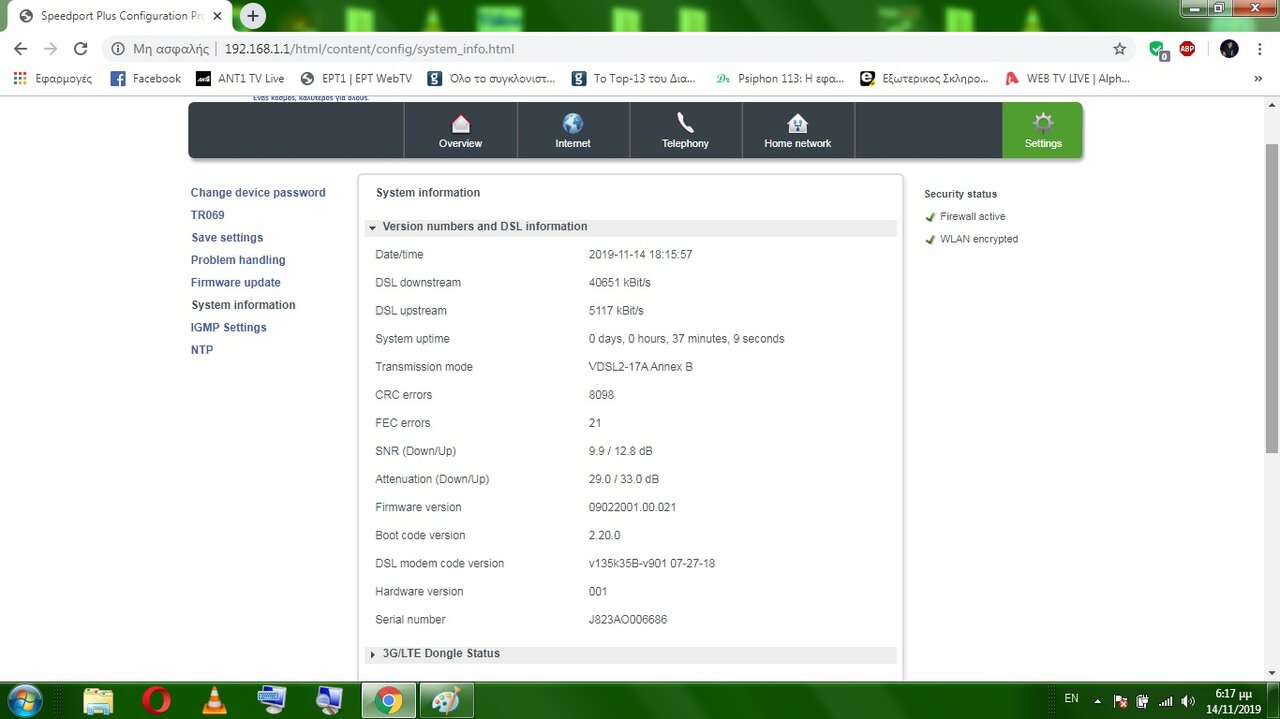Viewport: 1280px width, 719px height.
Task: Bookmark this page with the star
Action: [x=1119, y=49]
